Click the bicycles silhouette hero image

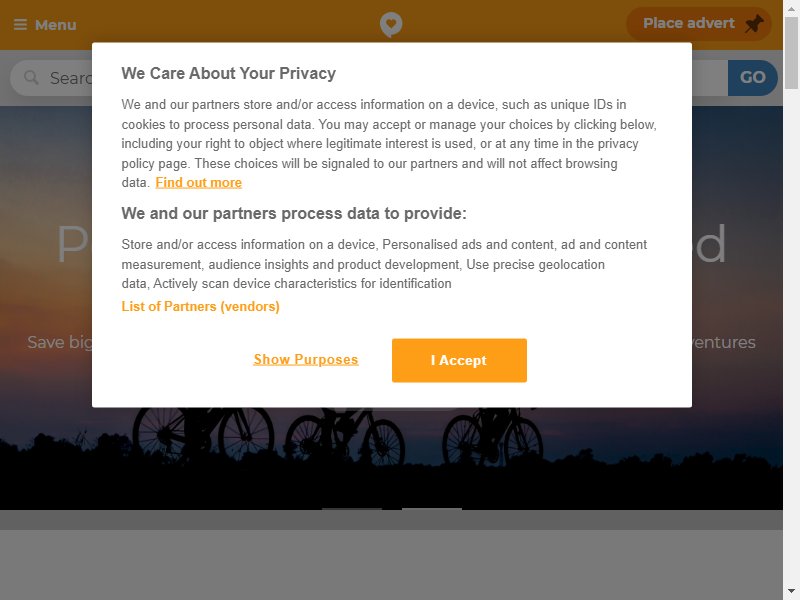pyautogui.click(x=391, y=459)
